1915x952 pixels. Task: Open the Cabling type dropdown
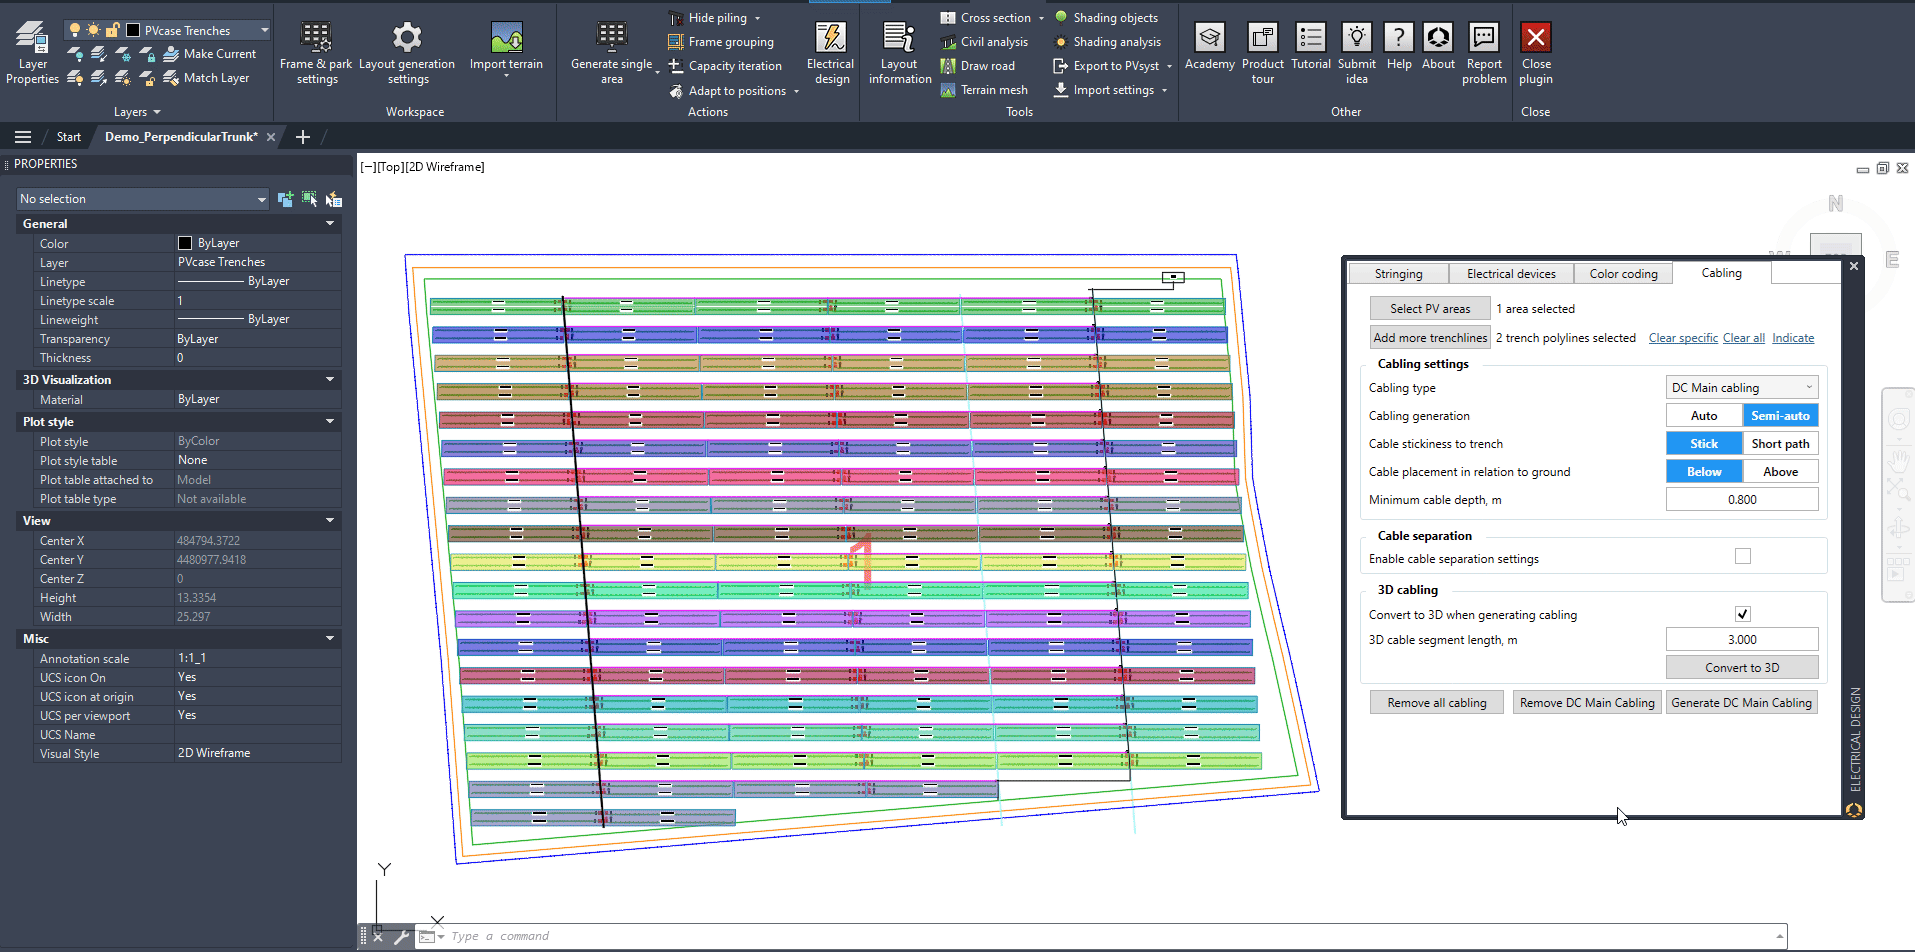[x=1742, y=388]
